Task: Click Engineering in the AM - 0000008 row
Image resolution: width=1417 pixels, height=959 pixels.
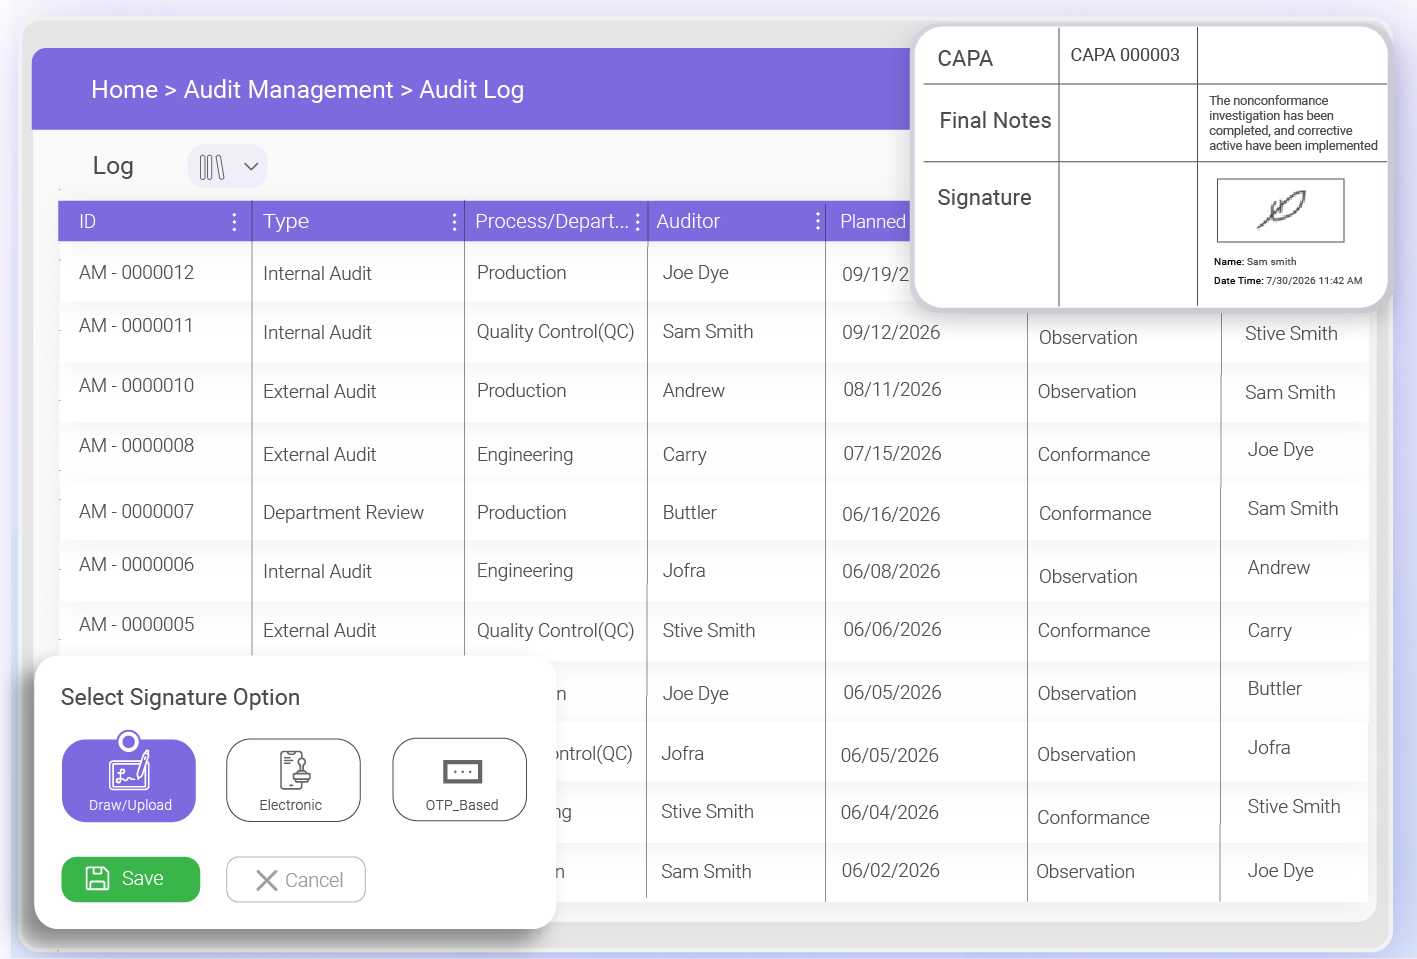Action: tap(525, 455)
